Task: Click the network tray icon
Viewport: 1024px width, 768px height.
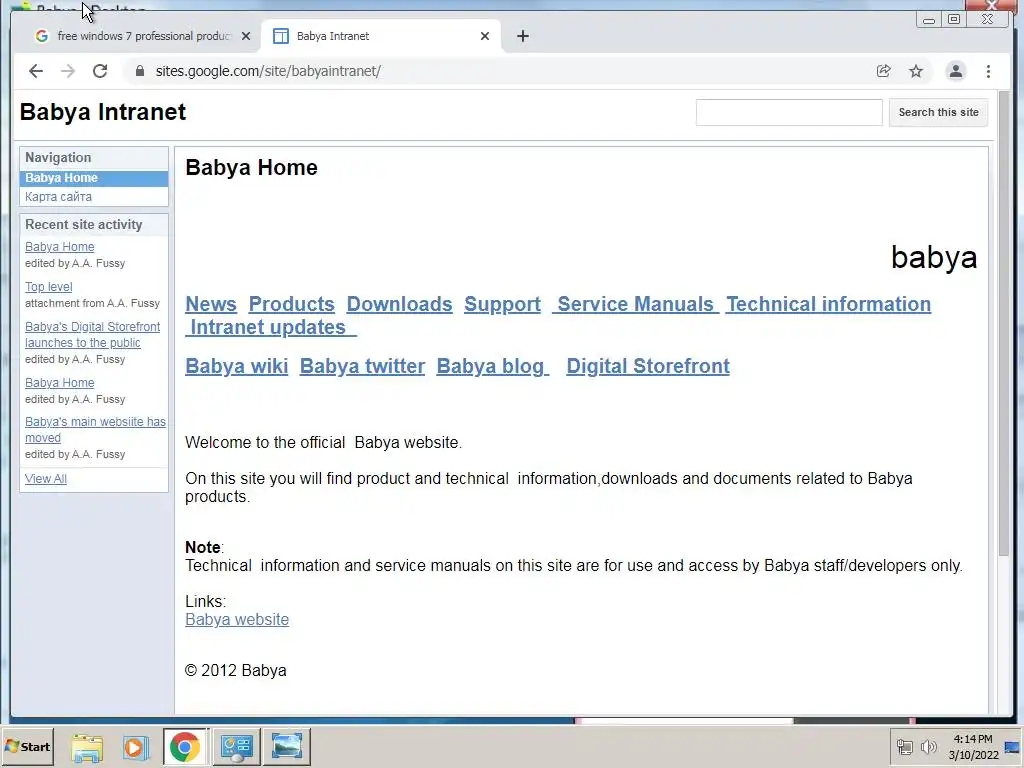Action: [904, 746]
